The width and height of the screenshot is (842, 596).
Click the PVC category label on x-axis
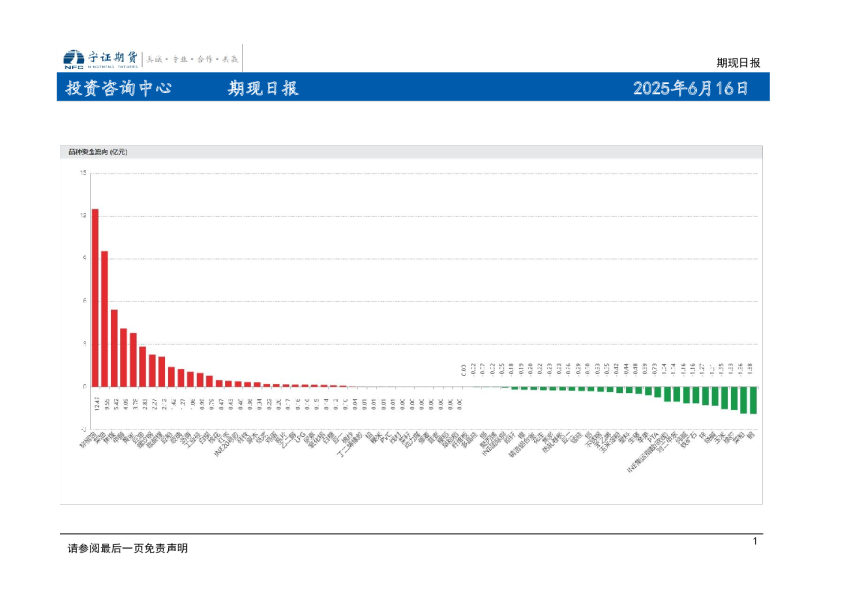(384, 437)
